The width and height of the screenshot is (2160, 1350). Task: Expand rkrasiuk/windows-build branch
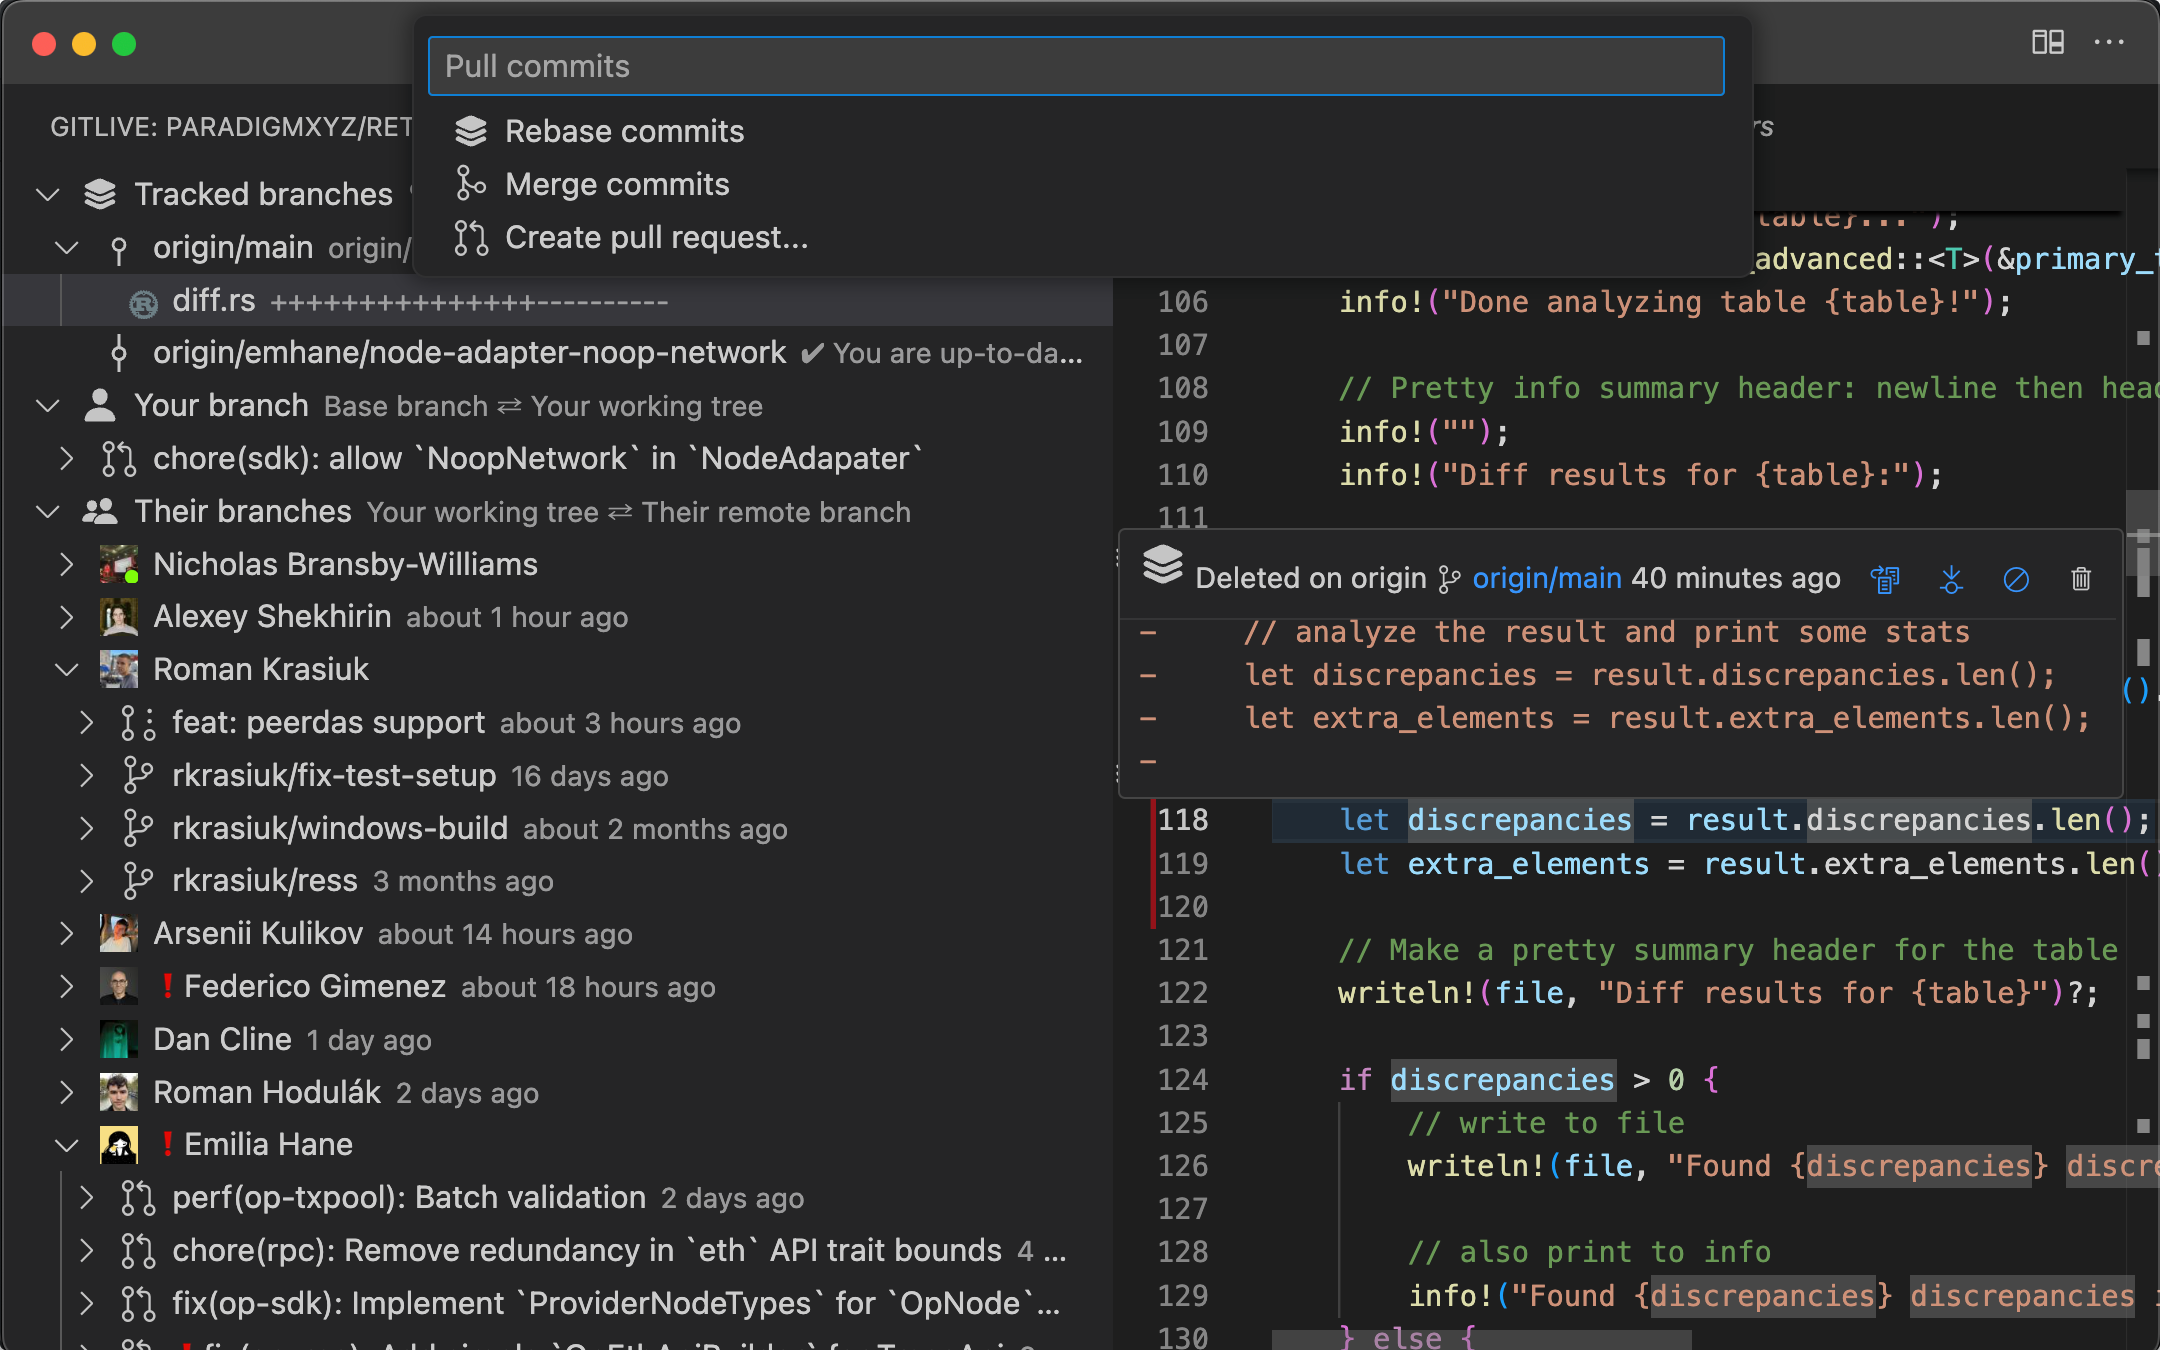click(86, 828)
